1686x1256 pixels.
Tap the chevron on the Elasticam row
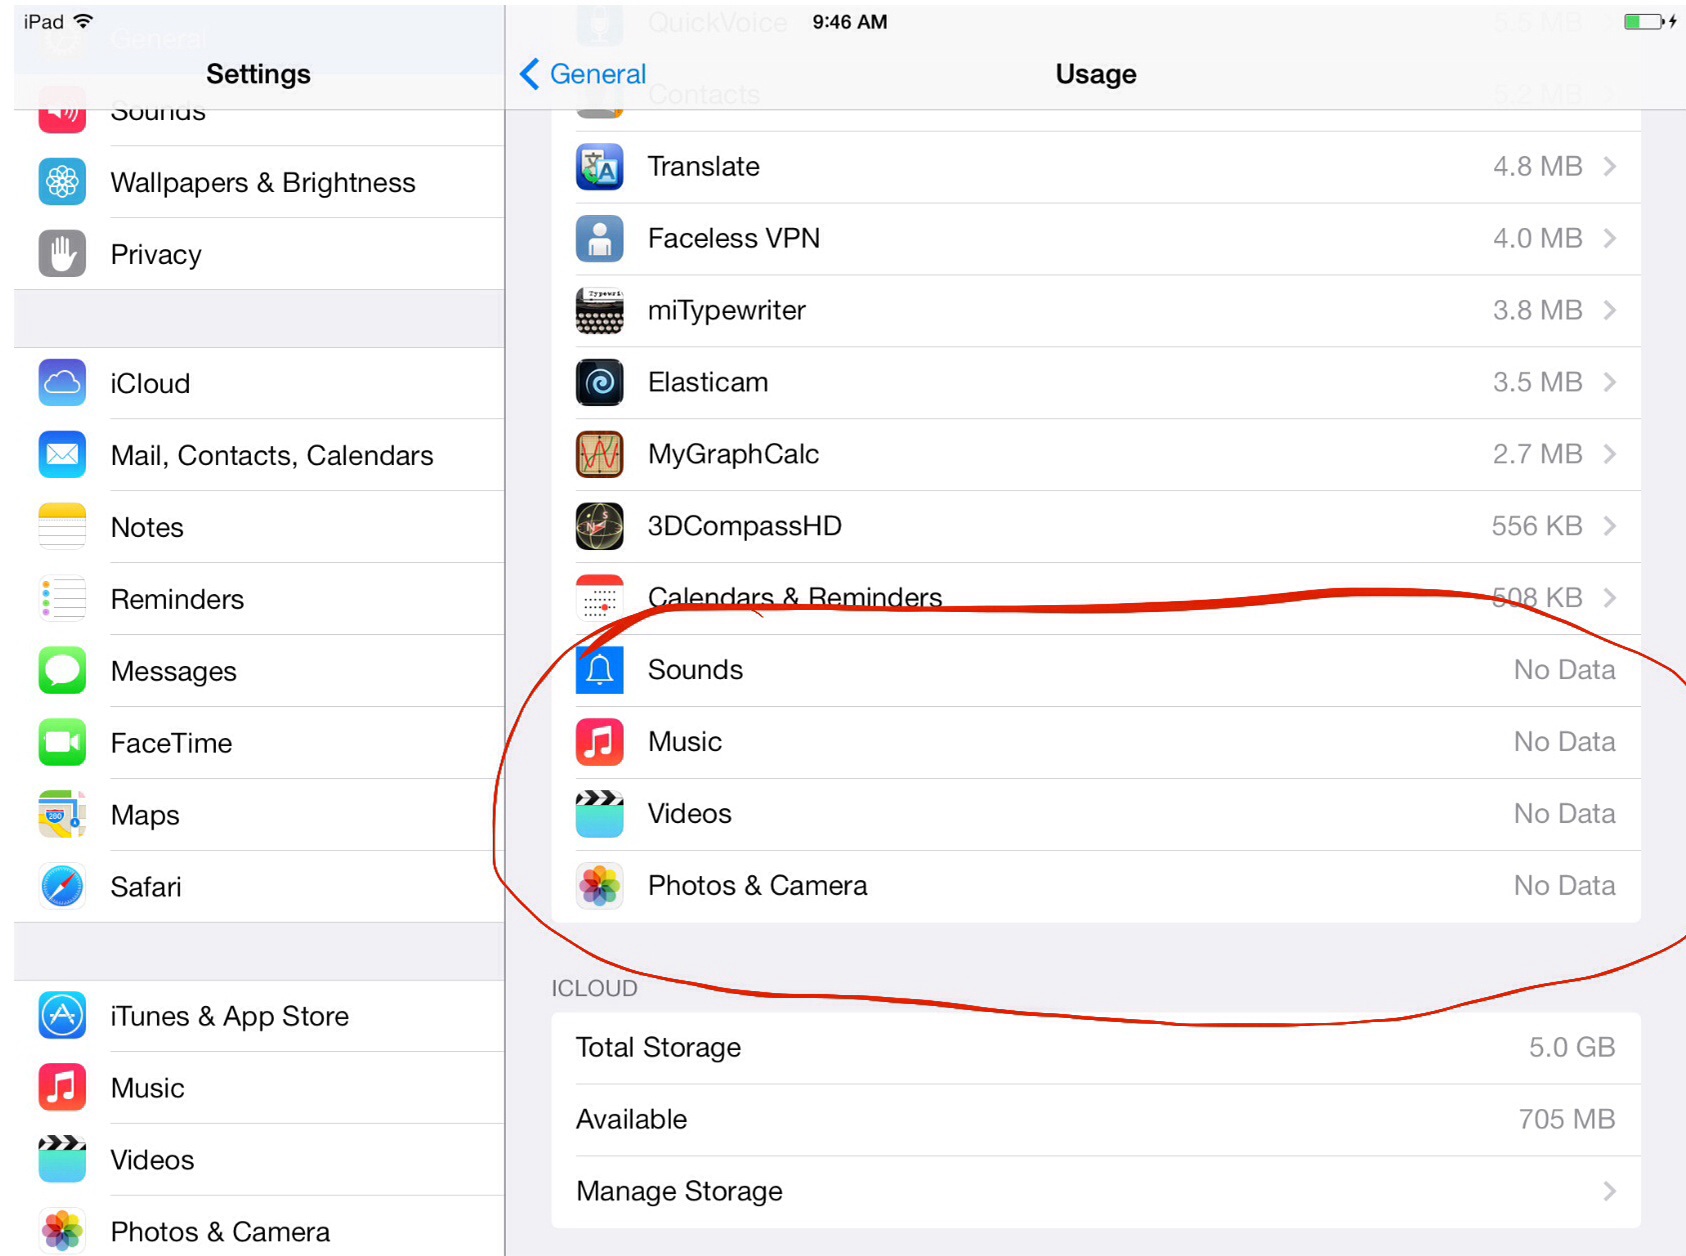pos(1610,382)
